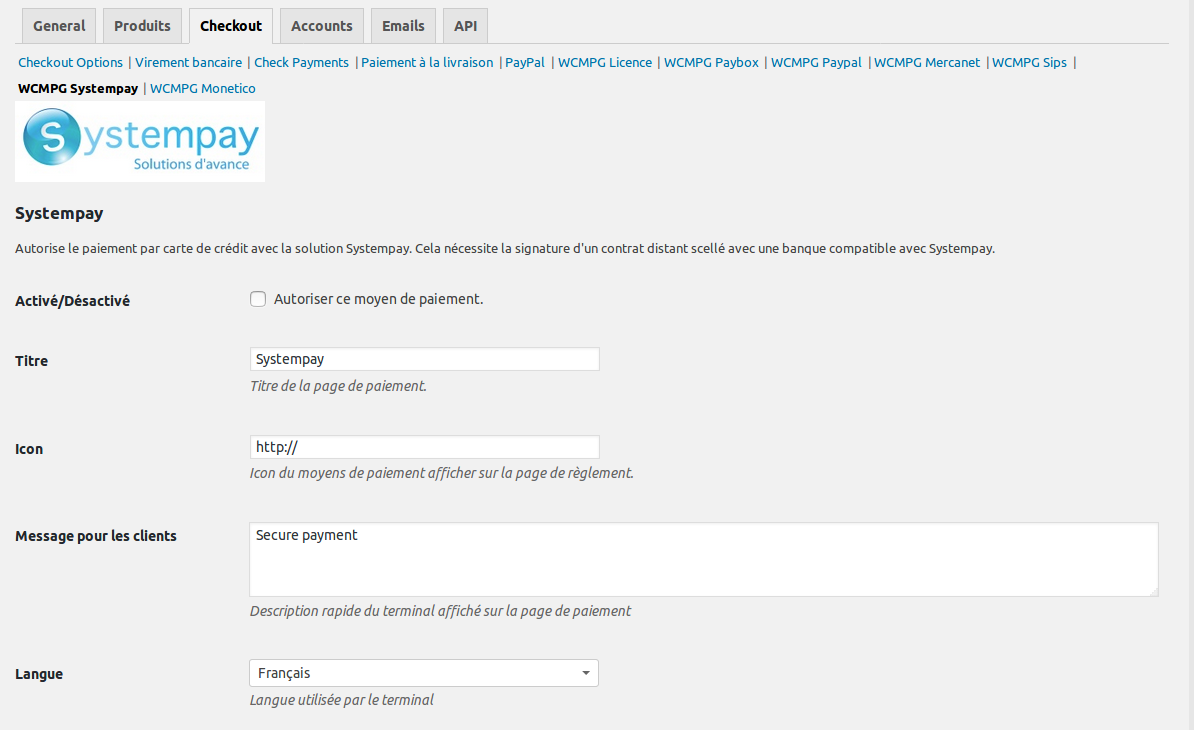Click the Langue field label
Image resolution: width=1194 pixels, height=730 pixels.
click(39, 674)
